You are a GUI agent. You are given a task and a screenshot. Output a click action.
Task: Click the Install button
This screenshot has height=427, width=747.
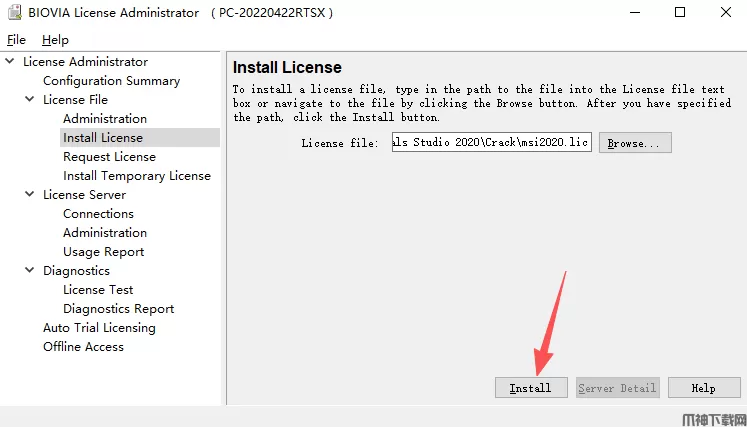point(531,388)
